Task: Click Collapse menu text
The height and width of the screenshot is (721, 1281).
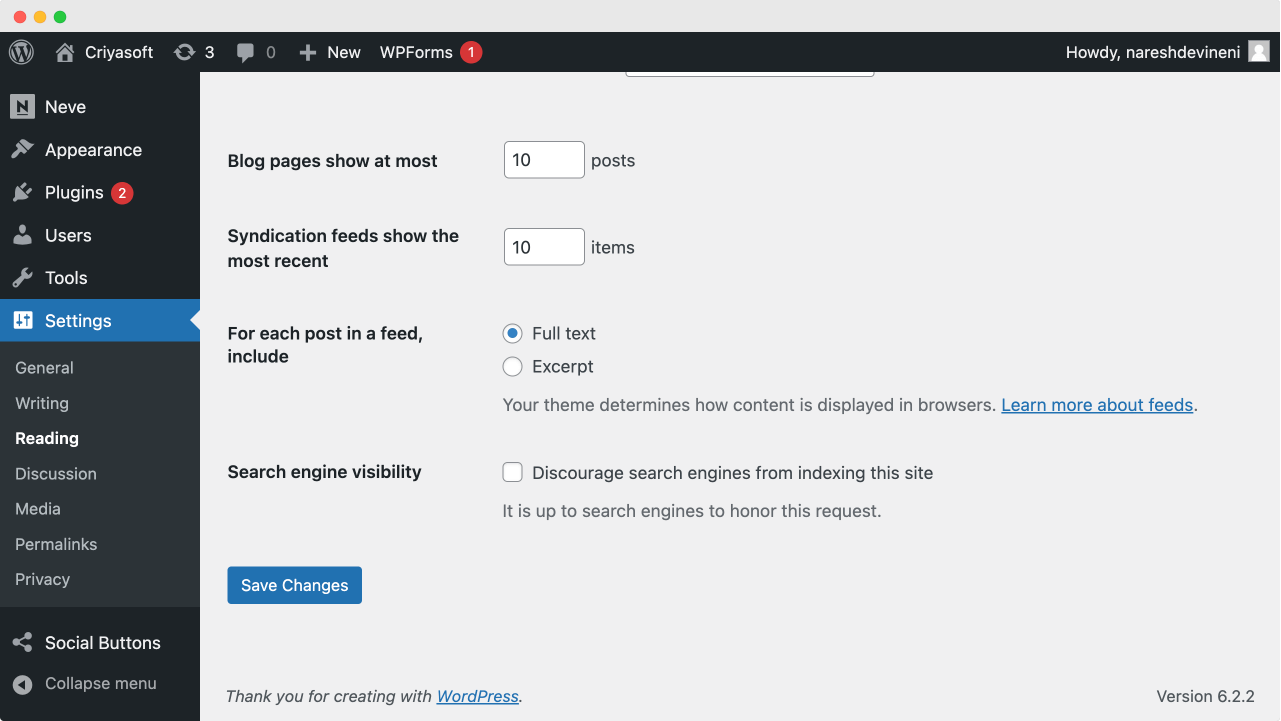Action: 101,684
